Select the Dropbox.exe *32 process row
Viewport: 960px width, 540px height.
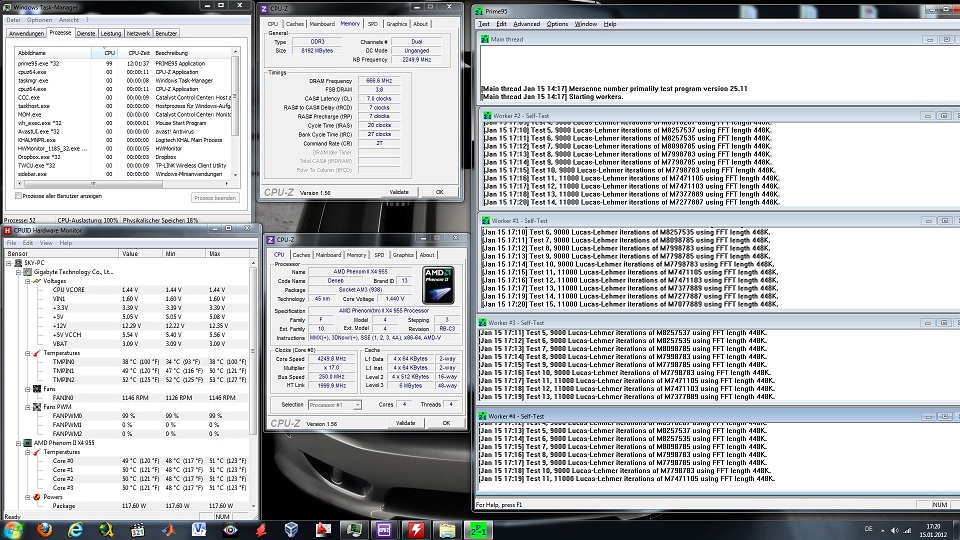(123, 157)
